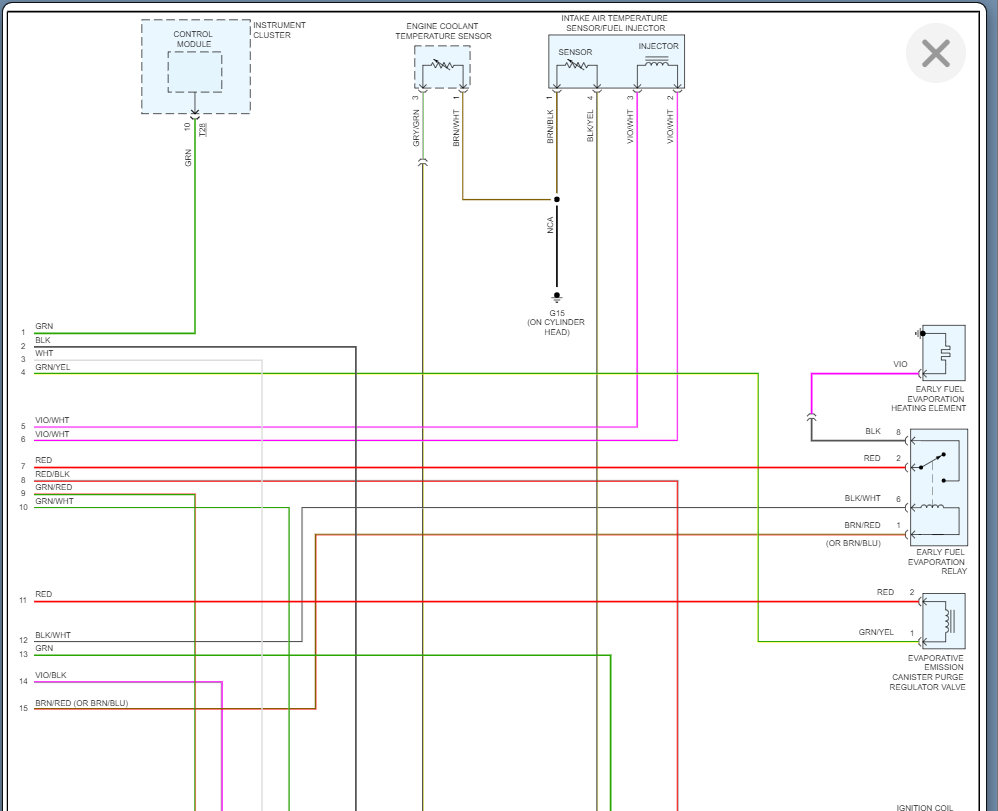
Task: Click the 'VIO' label near heating element
Action: click(x=900, y=364)
